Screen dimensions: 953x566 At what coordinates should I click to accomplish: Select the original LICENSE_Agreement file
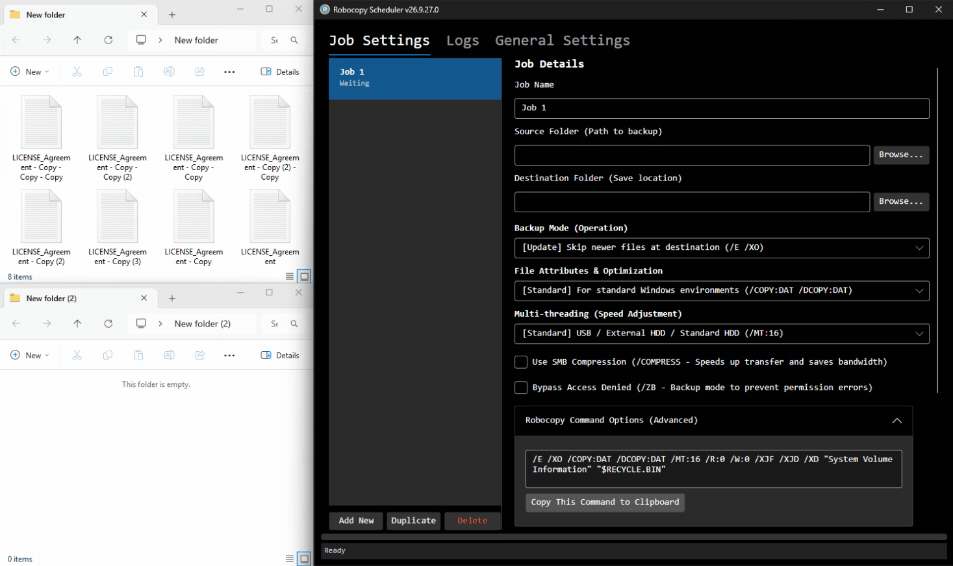(270, 228)
